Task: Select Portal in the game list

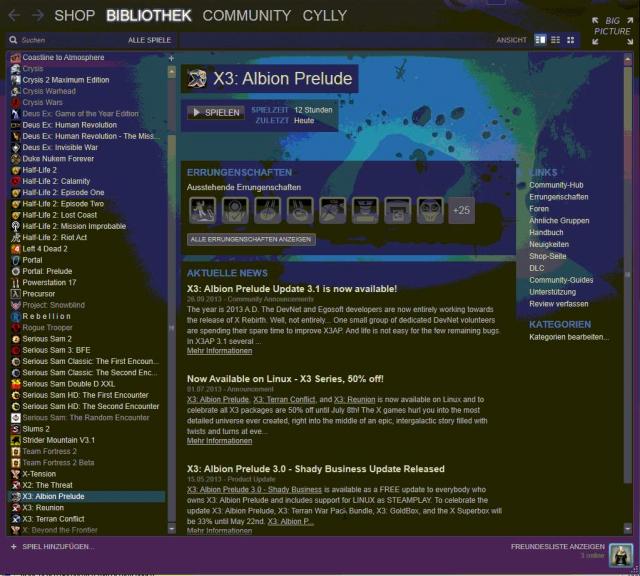Action: click(87, 260)
